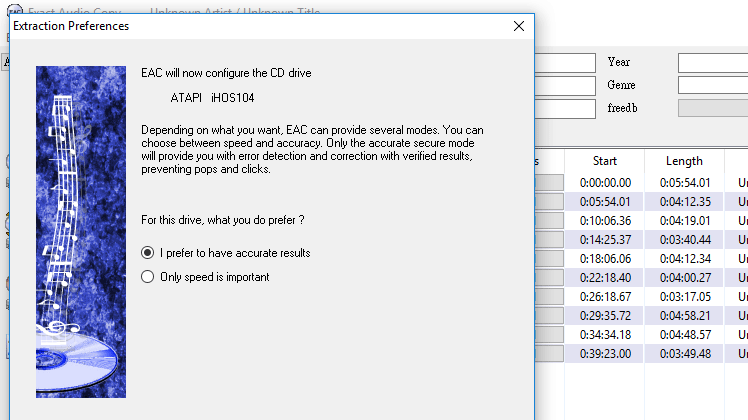Select start time 0:14:25.37 cell
748x420 pixels.
[x=605, y=240]
